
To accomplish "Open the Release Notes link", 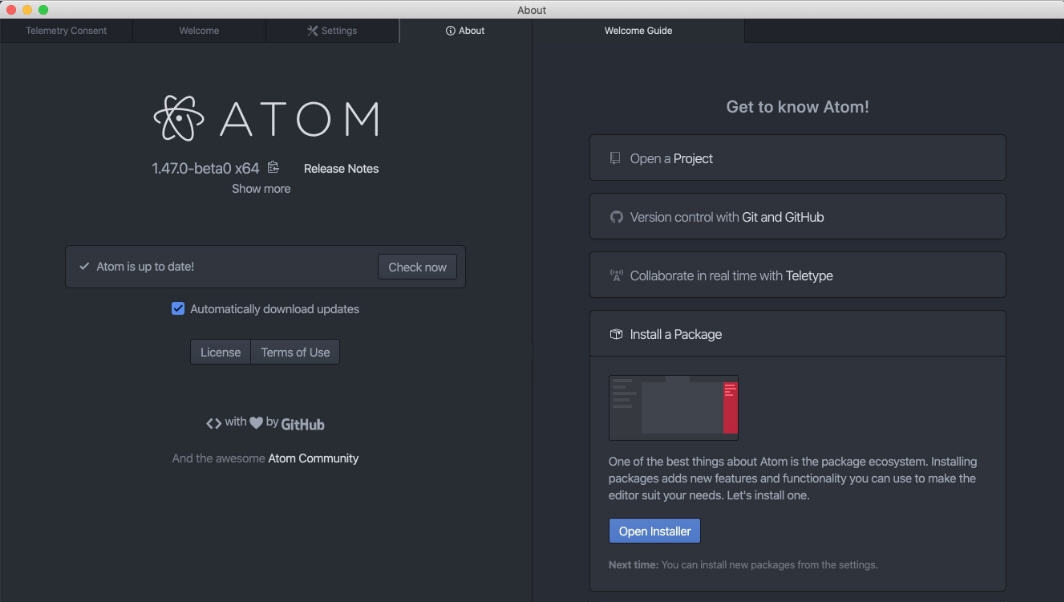I will 340,168.
